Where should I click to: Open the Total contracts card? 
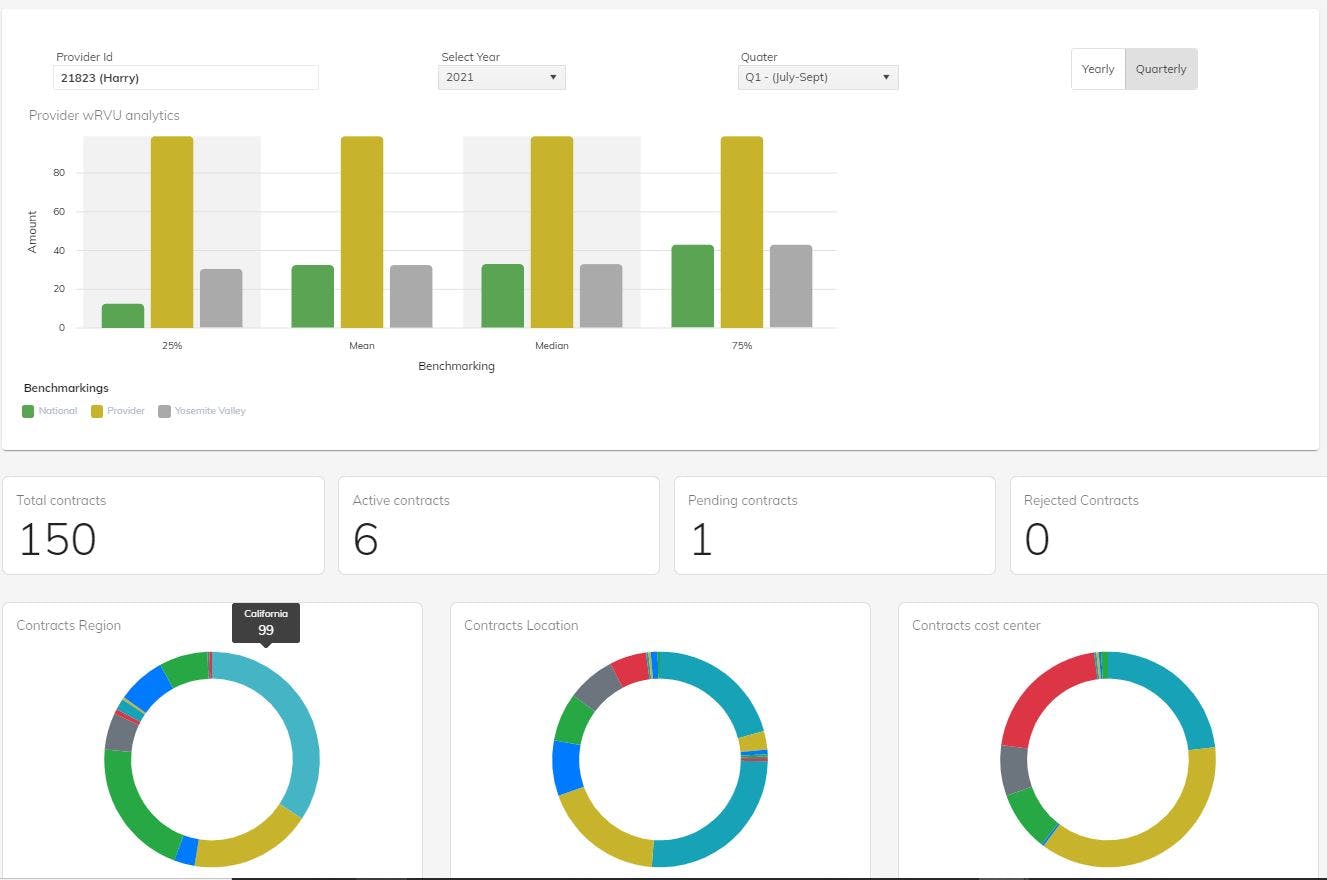pos(163,525)
